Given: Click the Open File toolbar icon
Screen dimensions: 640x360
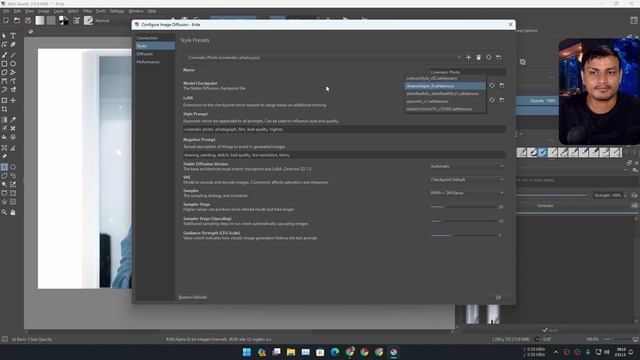Looking at the screenshot, I should click(x=17, y=20).
